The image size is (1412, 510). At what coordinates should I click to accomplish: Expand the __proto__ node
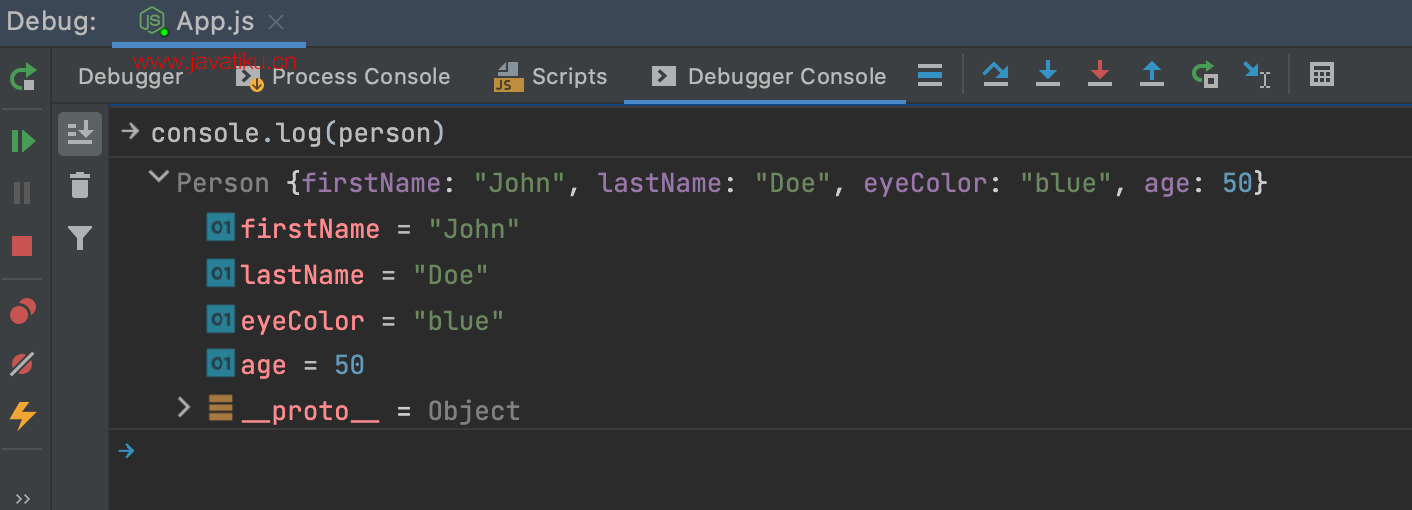tap(183, 407)
